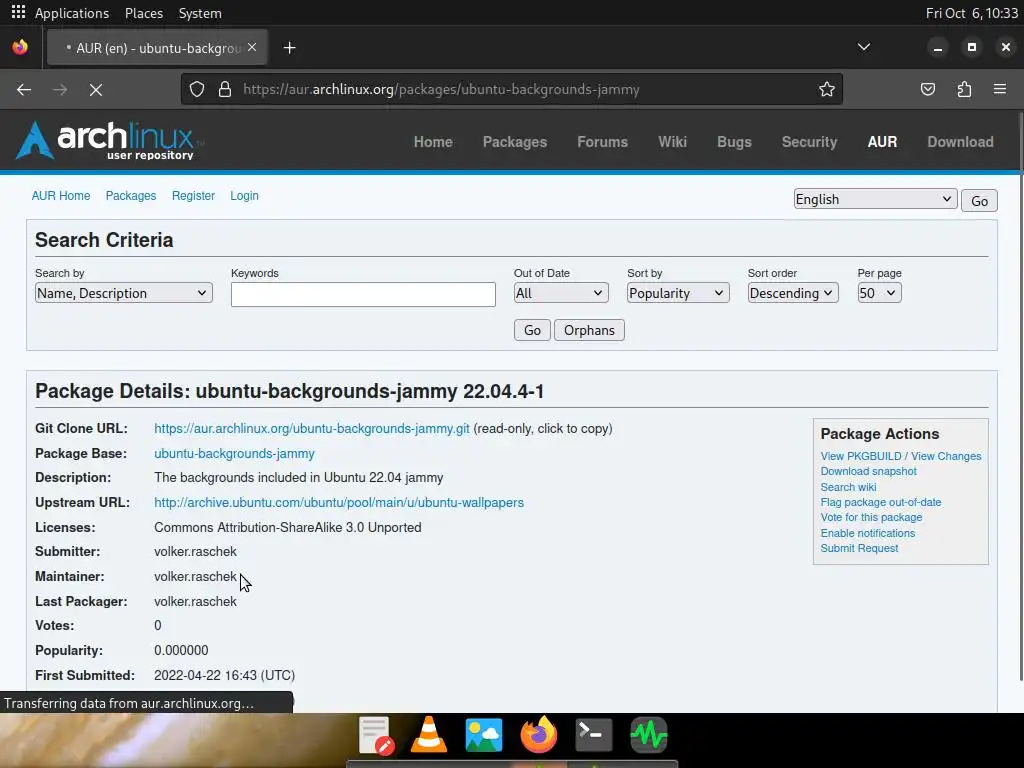Open the Wiki navigation item
The image size is (1024, 768).
(x=672, y=142)
